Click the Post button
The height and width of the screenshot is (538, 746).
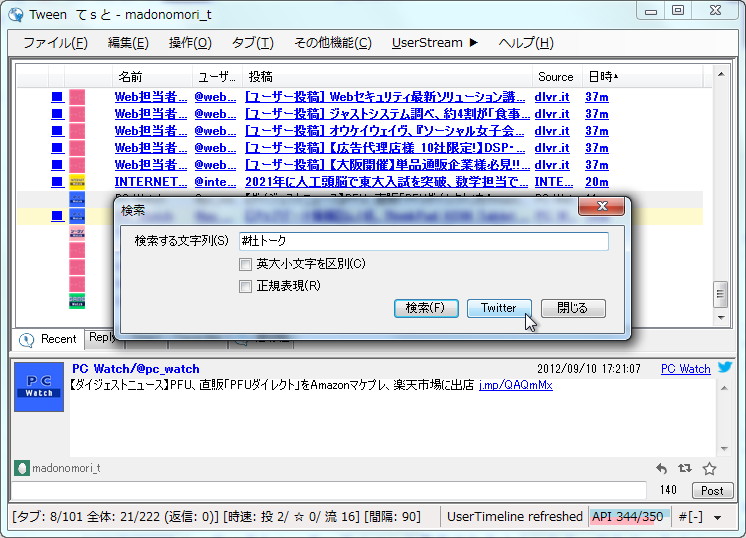pyautogui.click(x=712, y=490)
